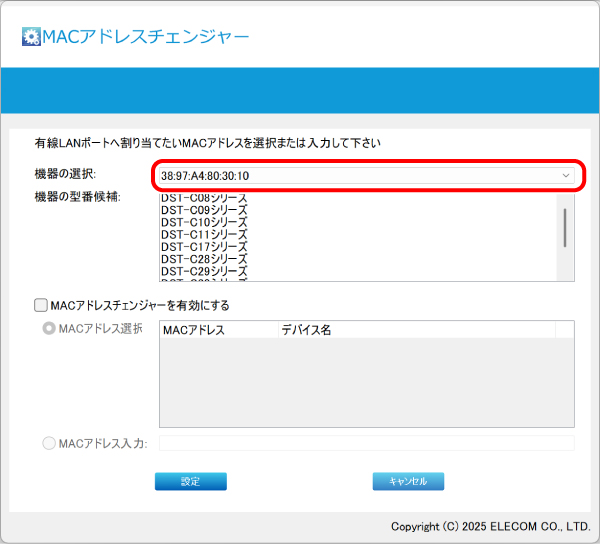Viewport: 600px width, 544px height.
Task: Enable MACアドレスチェンジャーを有効にする checkbox
Action: tap(41, 305)
